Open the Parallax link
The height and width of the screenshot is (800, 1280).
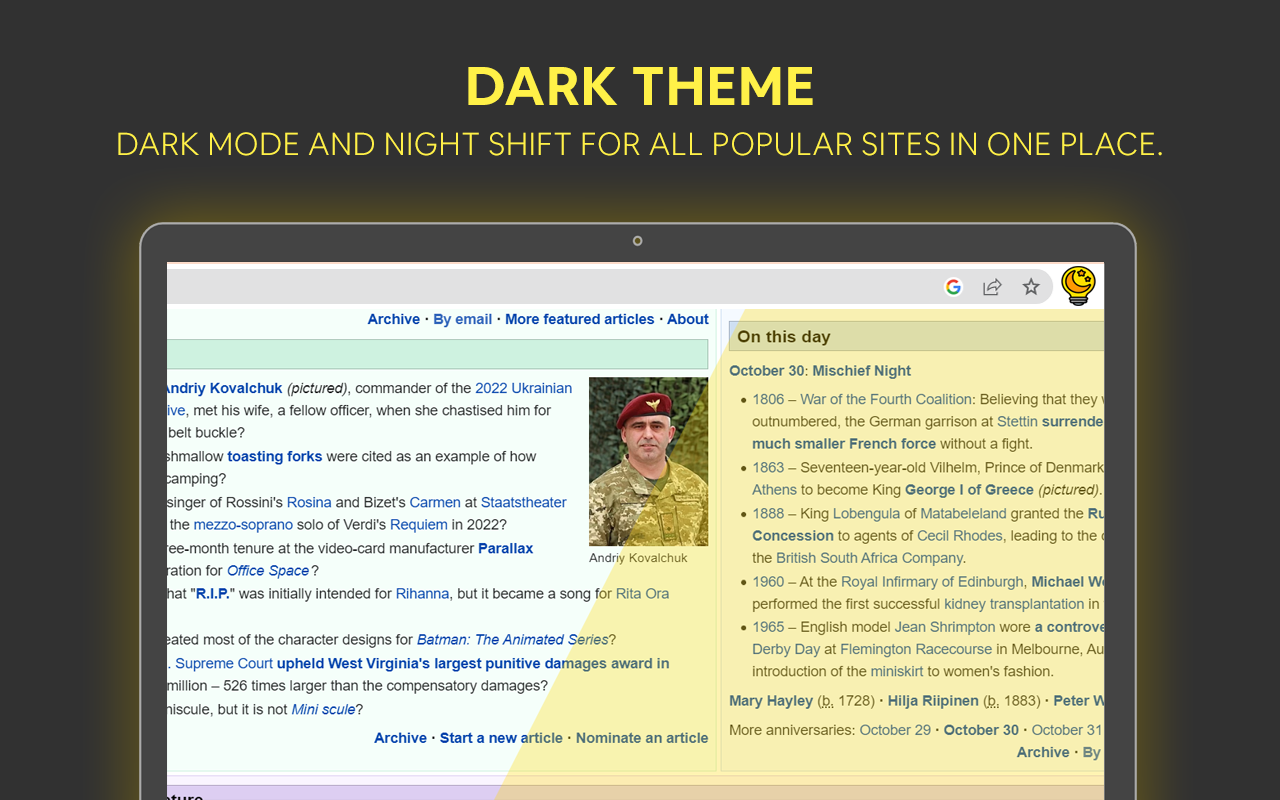[x=506, y=548]
